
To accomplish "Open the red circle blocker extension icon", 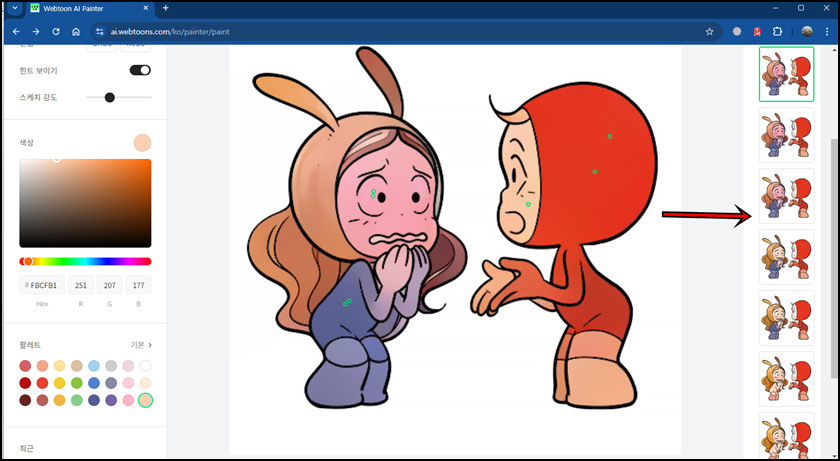I will point(757,32).
